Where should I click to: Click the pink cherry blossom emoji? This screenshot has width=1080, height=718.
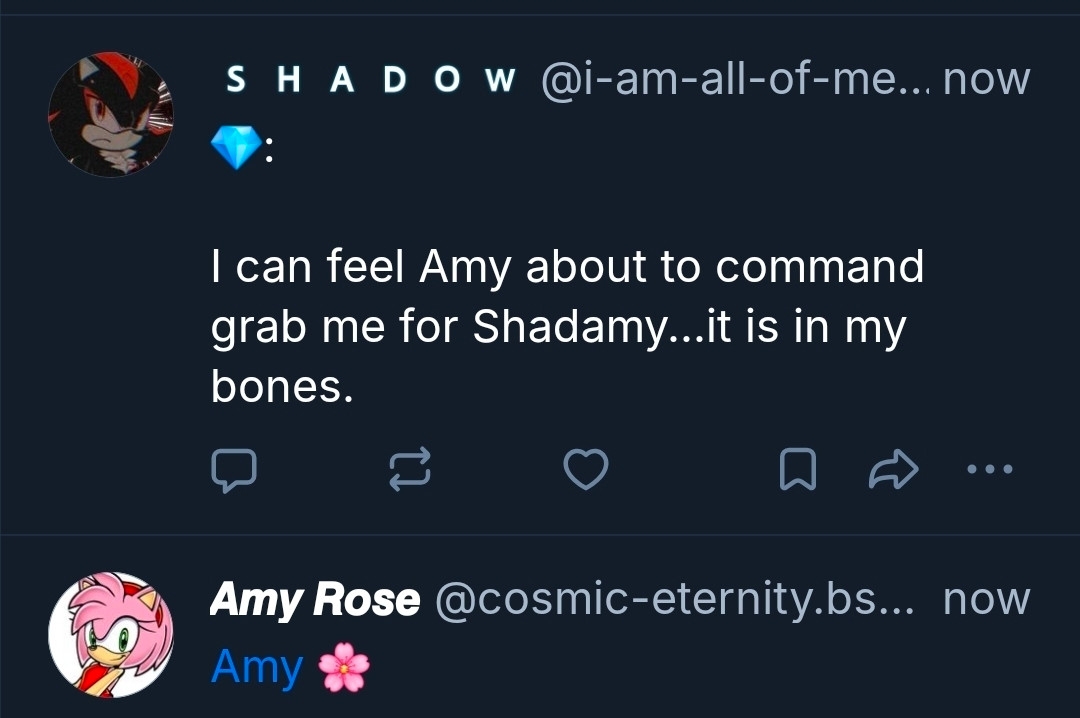point(345,667)
